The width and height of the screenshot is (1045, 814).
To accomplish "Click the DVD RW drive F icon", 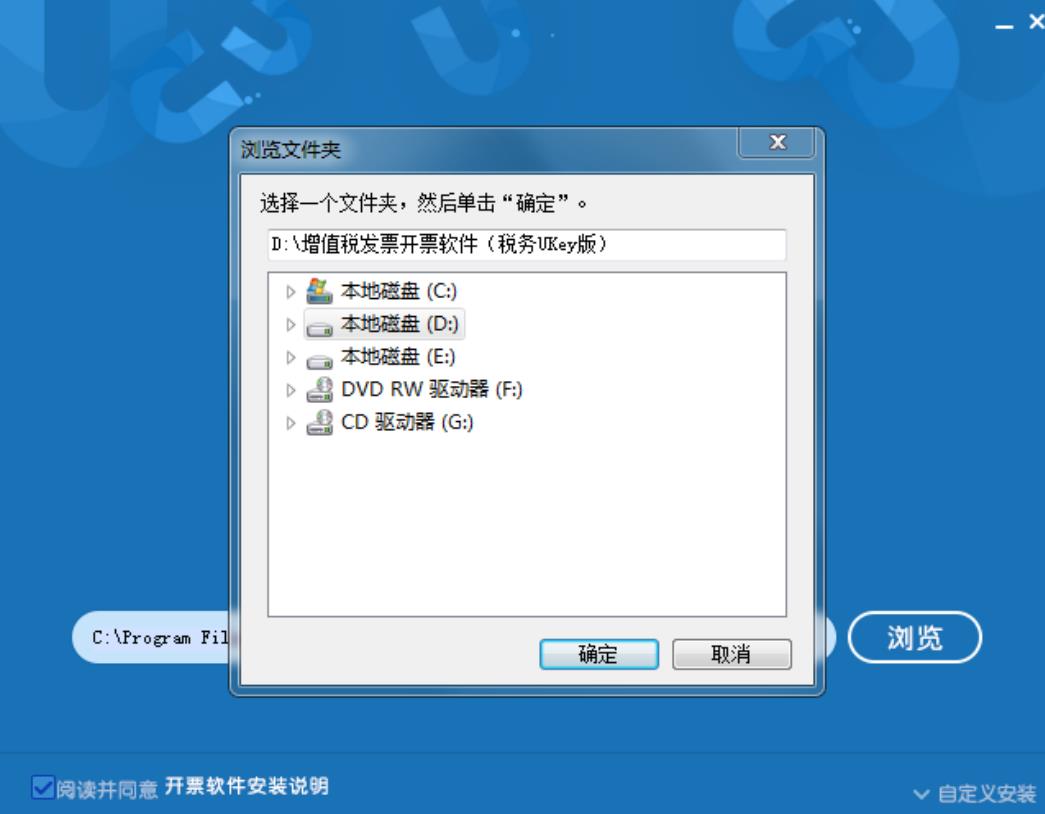I will (x=319, y=389).
